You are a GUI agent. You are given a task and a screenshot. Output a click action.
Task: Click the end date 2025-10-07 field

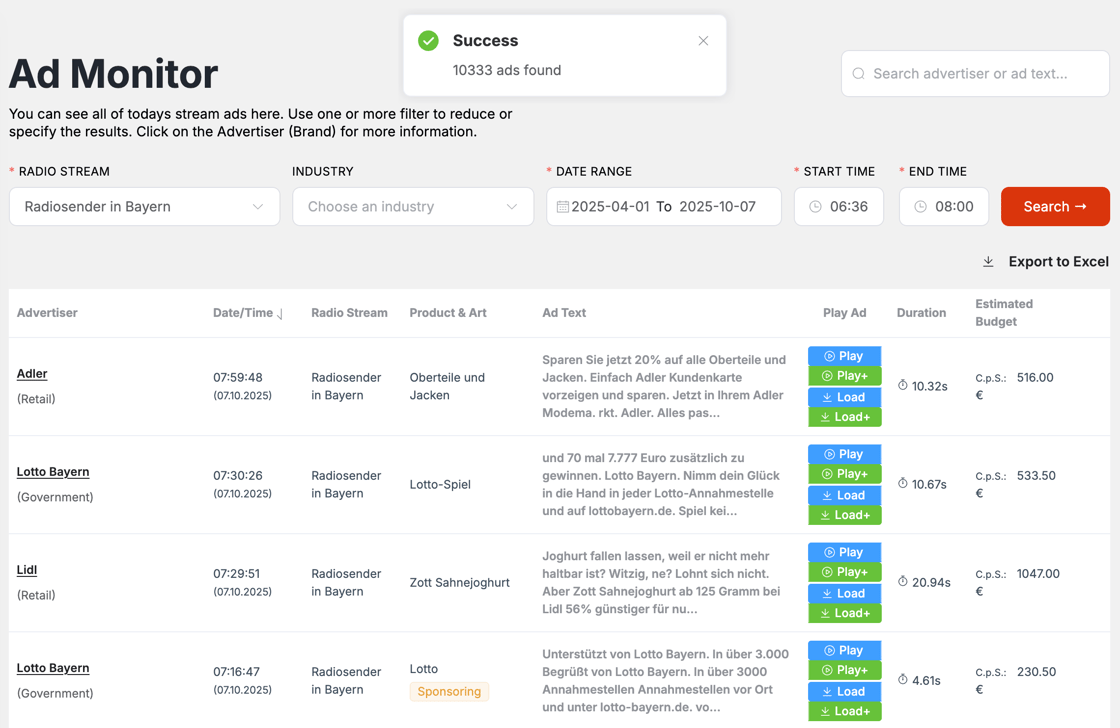pyautogui.click(x=717, y=207)
